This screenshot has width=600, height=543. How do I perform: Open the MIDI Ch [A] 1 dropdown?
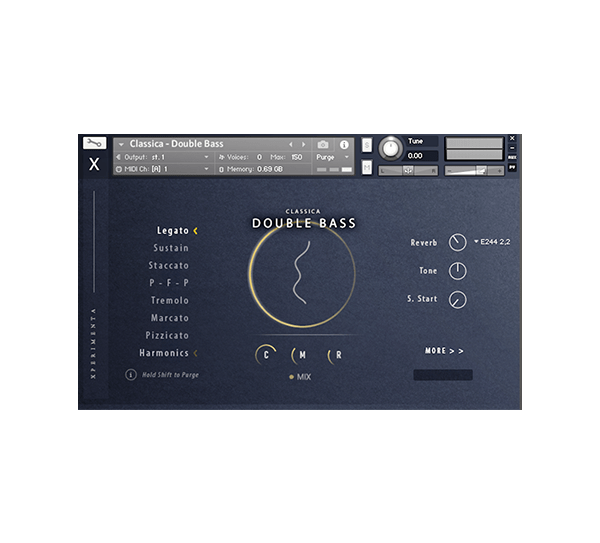(206, 169)
